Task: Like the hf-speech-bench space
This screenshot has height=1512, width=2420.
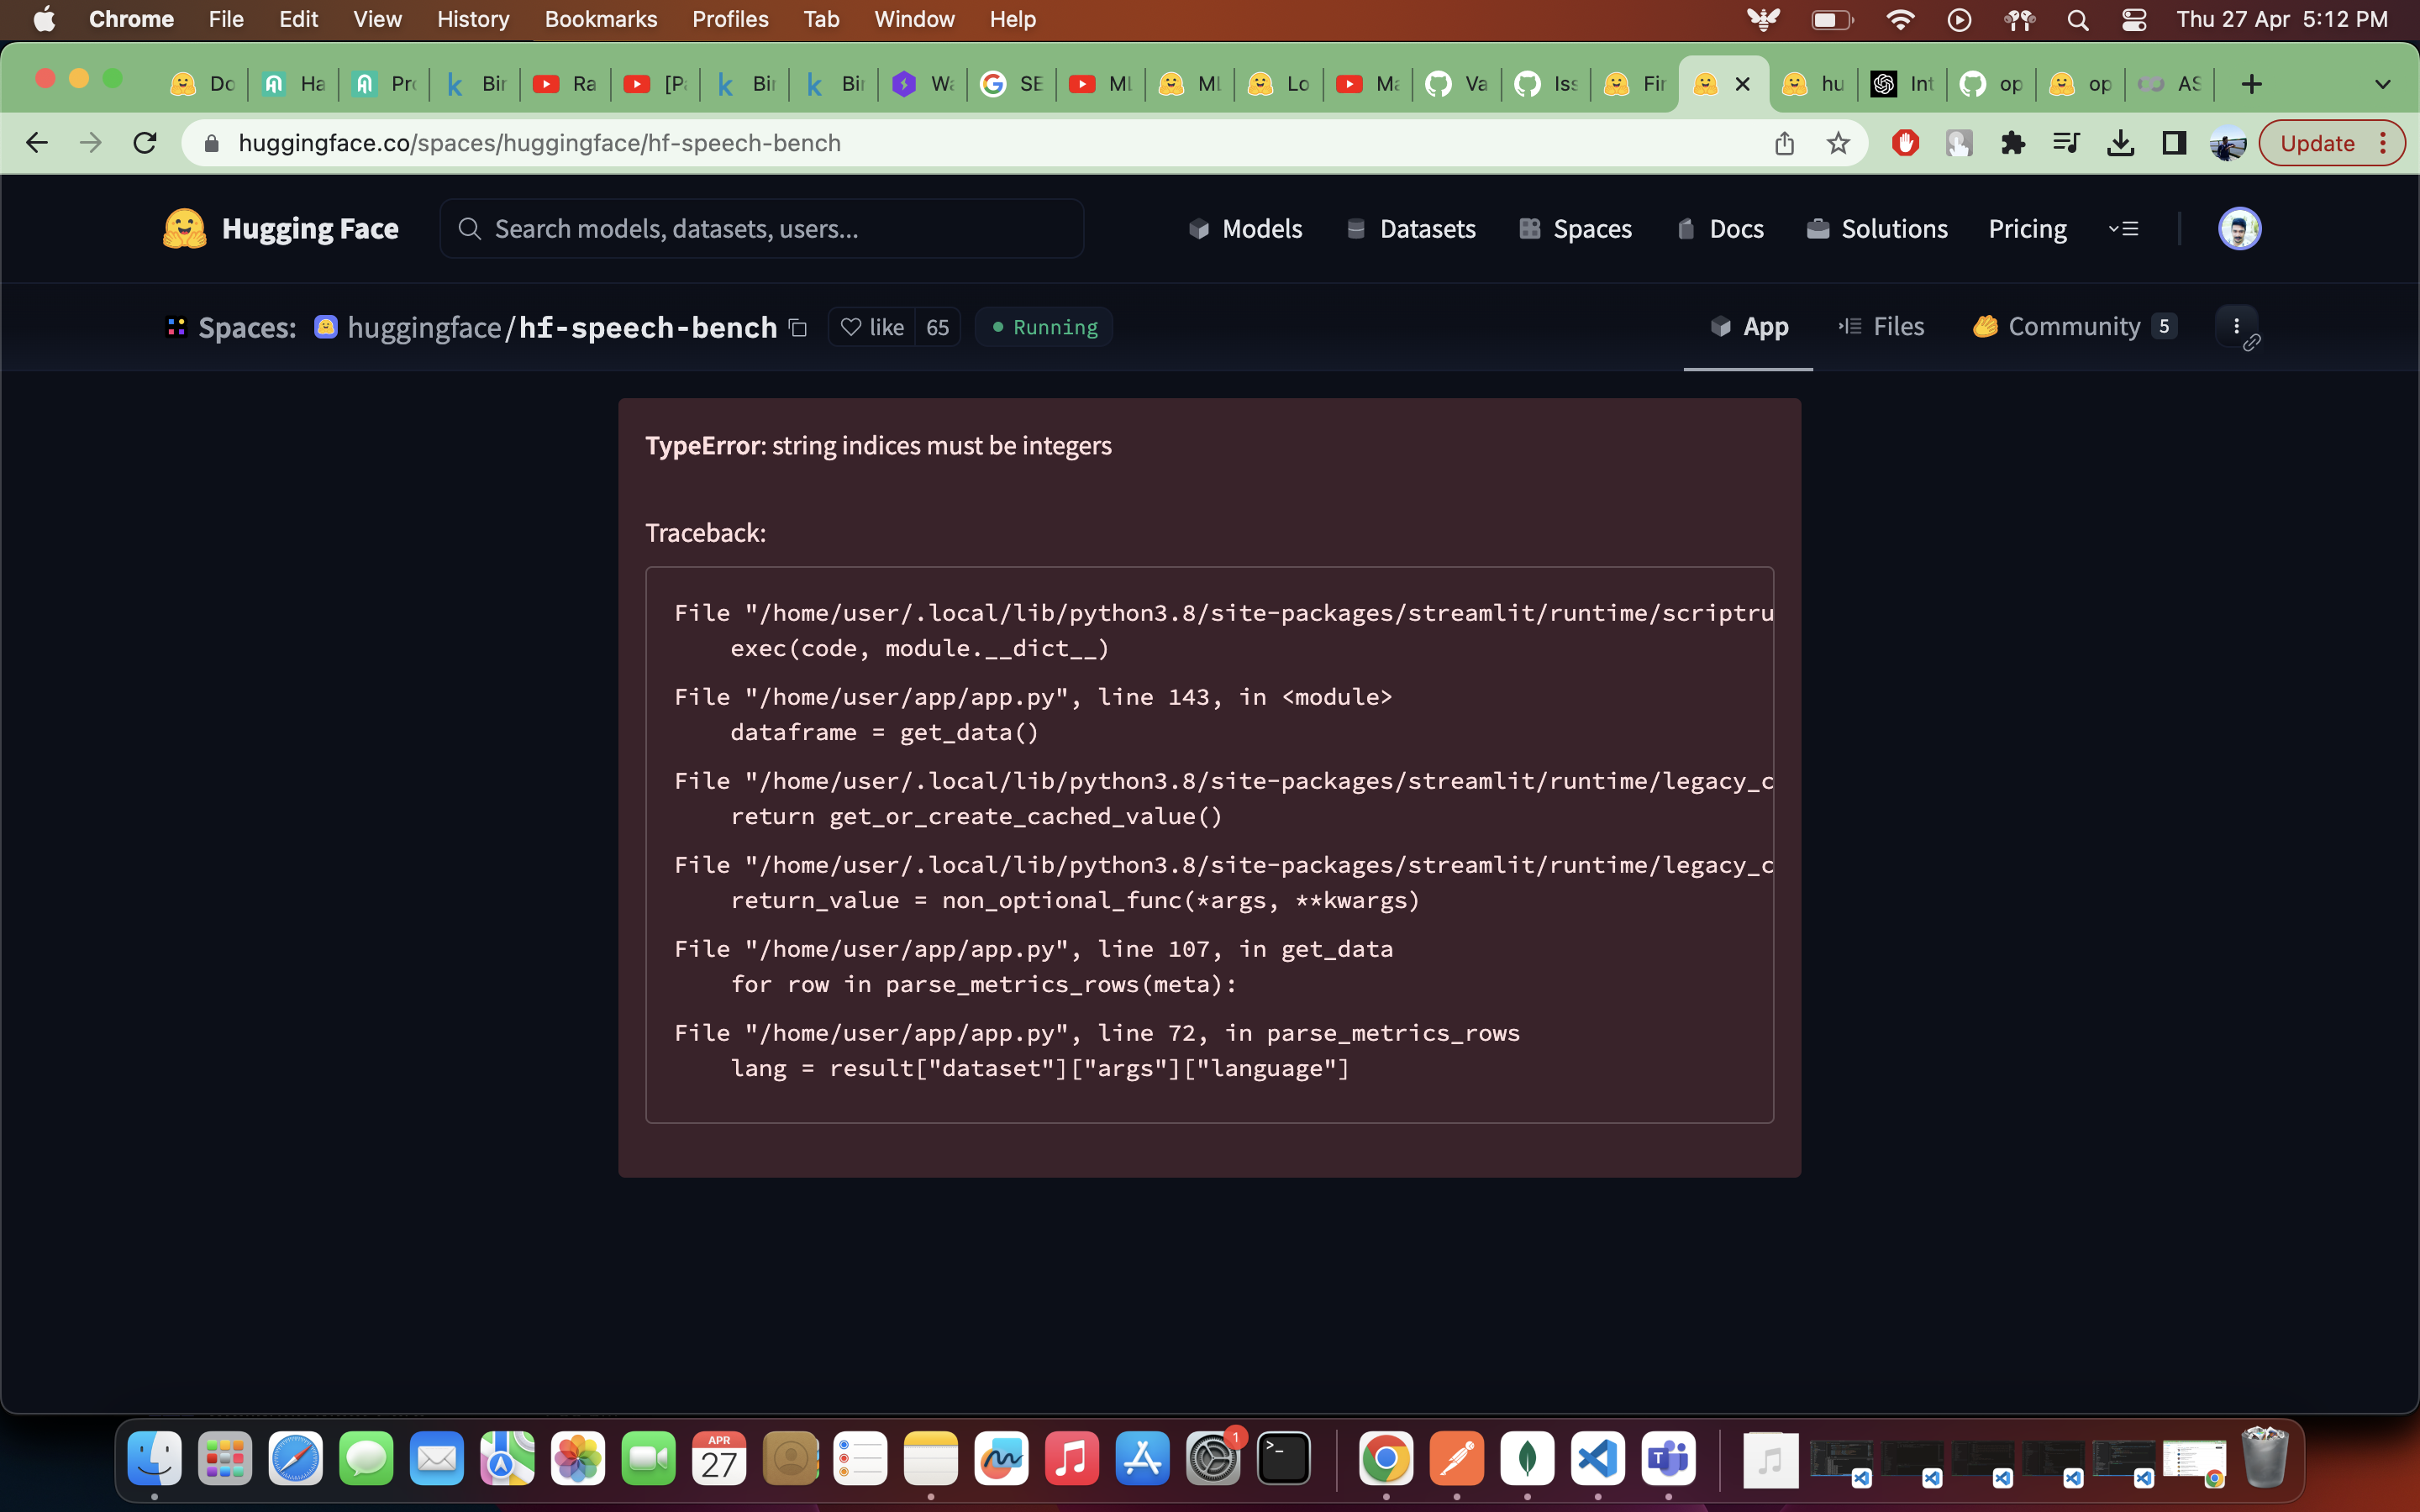Action: point(872,328)
